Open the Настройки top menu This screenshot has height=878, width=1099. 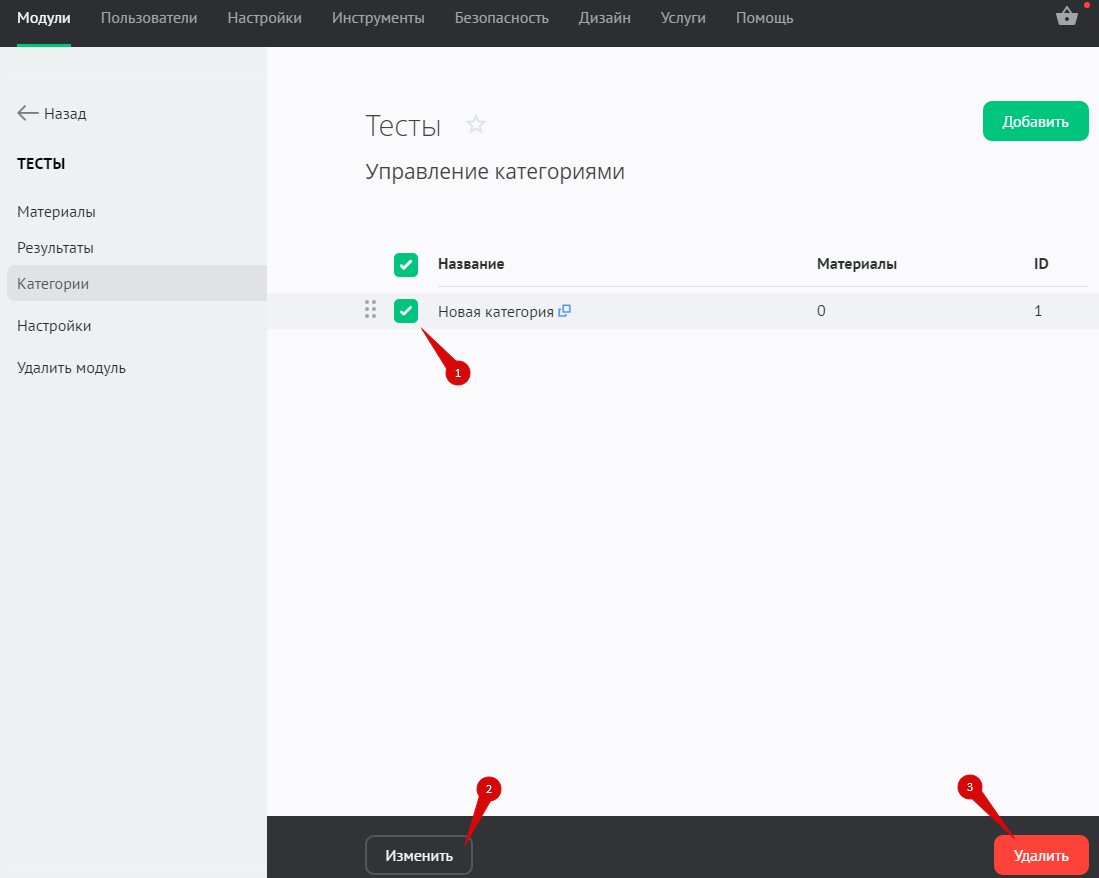point(264,18)
